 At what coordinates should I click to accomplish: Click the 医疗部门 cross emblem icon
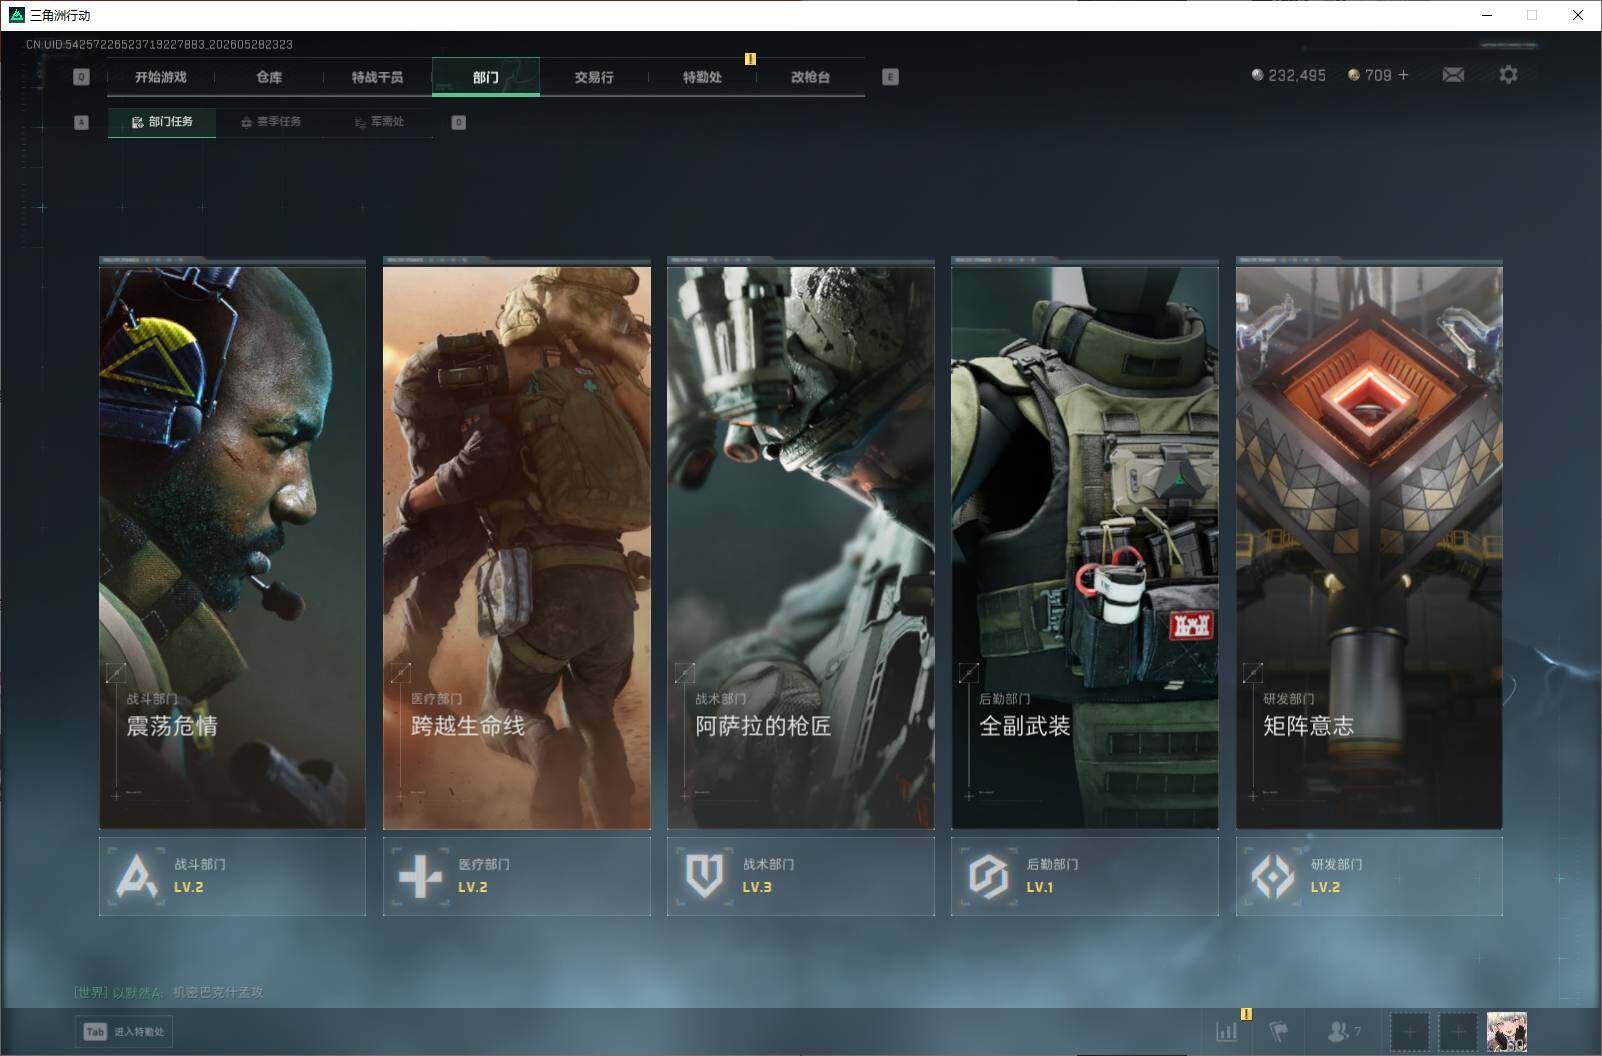click(420, 877)
